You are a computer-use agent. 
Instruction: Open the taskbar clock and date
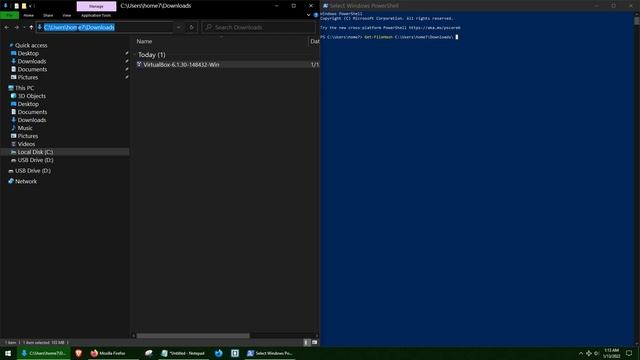611,353
